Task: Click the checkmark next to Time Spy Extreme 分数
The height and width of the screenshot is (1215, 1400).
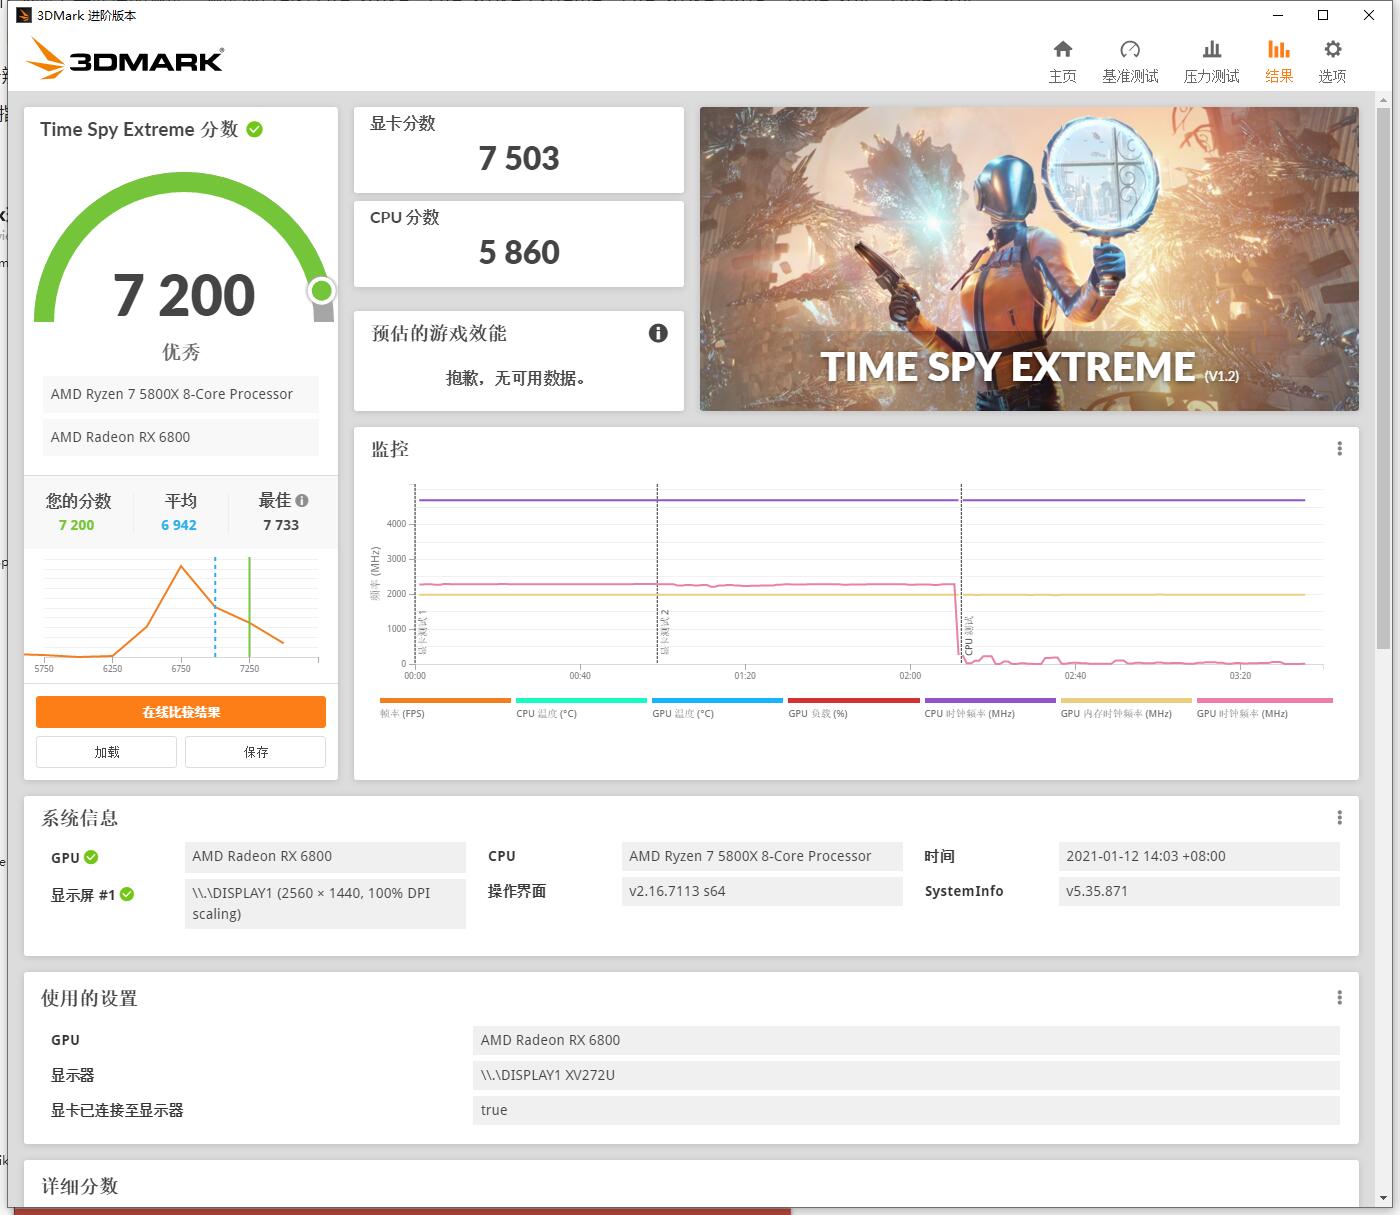Action: [256, 129]
